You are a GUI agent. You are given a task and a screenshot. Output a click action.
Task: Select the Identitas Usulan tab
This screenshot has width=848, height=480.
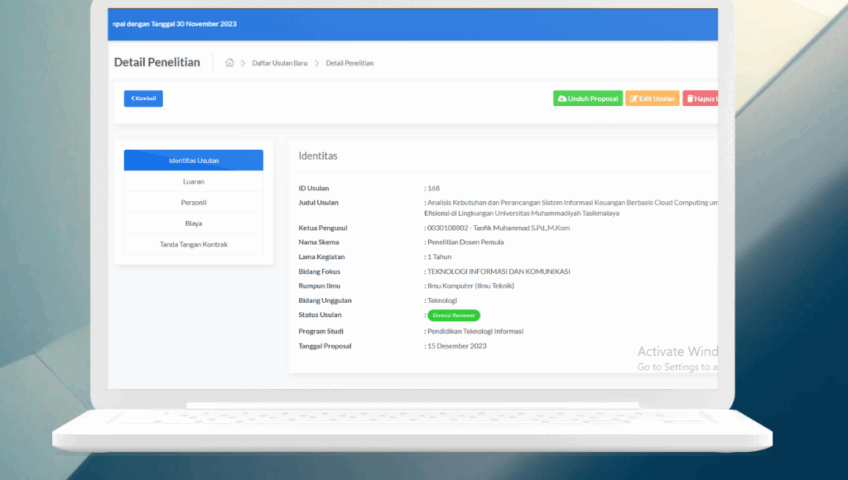click(x=194, y=160)
